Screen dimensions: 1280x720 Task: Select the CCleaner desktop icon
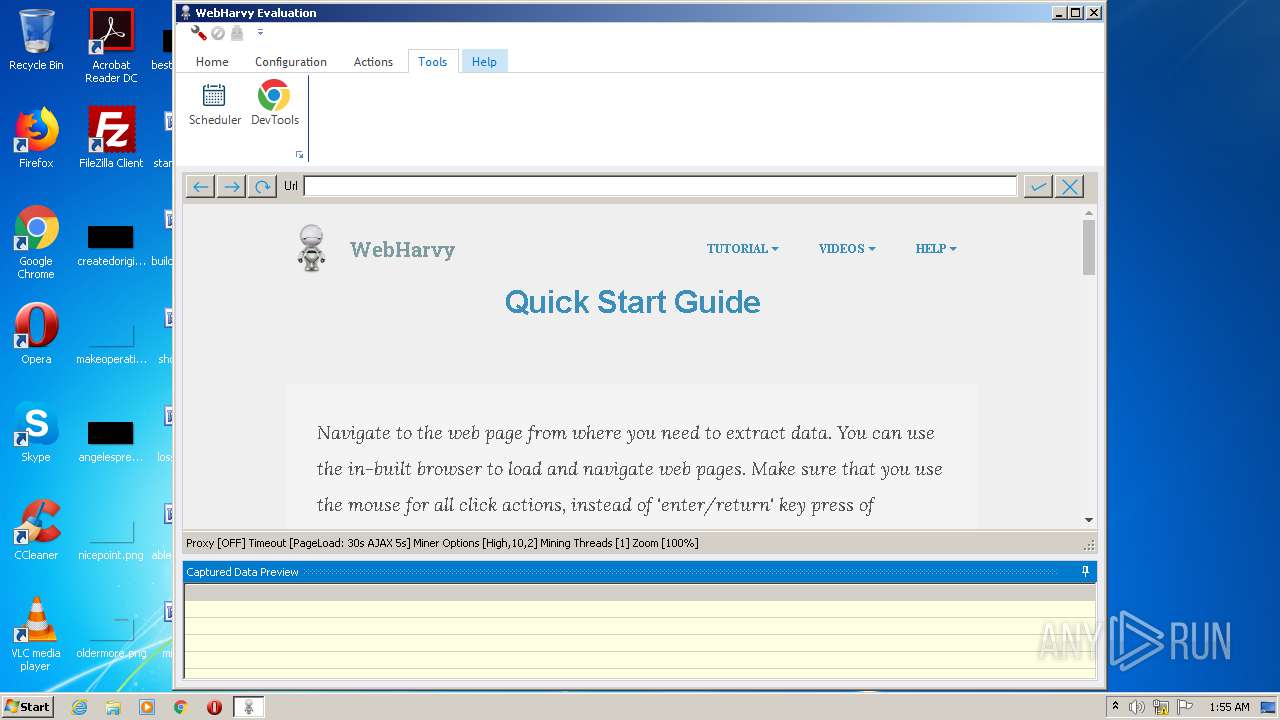(36, 530)
